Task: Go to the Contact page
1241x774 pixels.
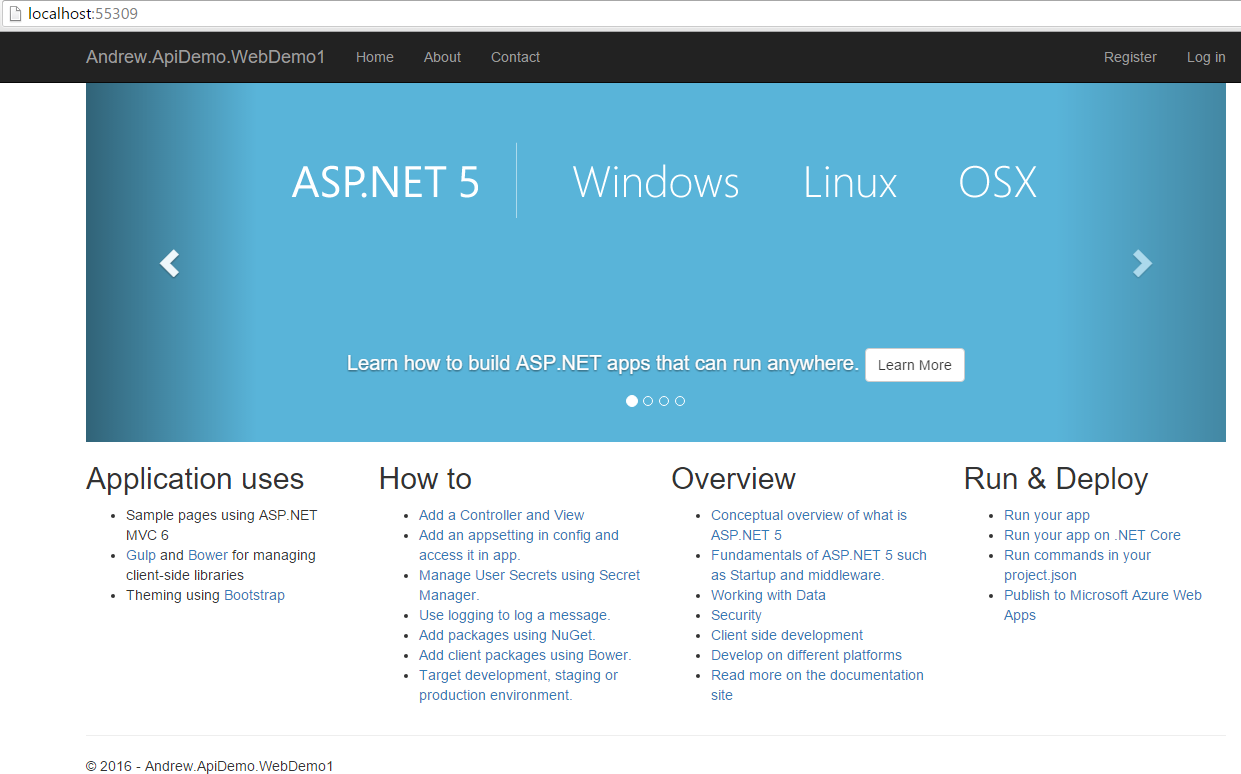Action: click(x=515, y=57)
